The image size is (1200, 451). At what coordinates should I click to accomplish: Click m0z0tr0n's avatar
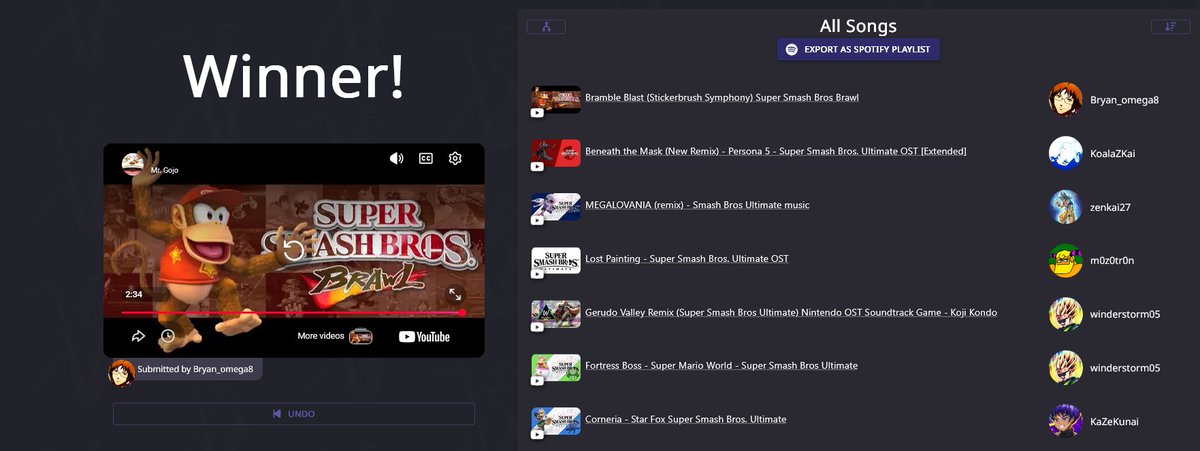tap(1065, 260)
